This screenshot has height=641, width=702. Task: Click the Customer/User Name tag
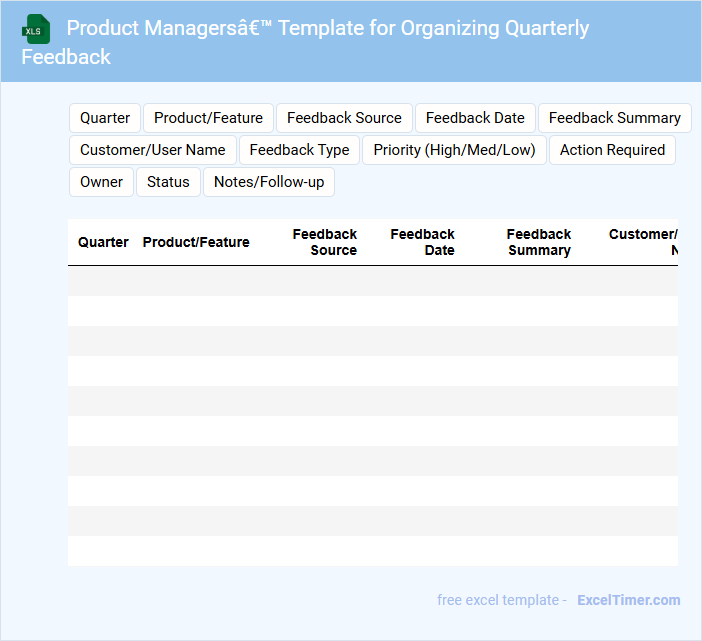(x=153, y=150)
